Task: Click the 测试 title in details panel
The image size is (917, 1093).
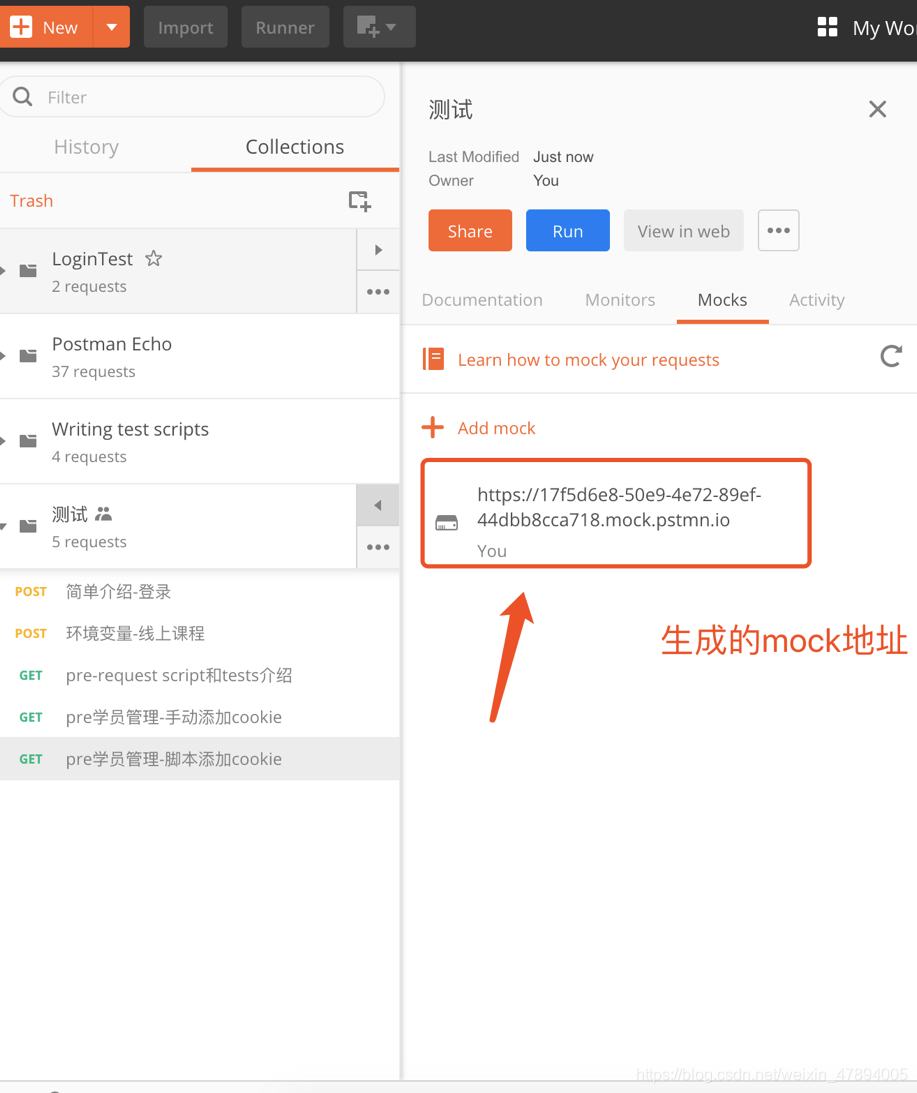Action: (451, 109)
